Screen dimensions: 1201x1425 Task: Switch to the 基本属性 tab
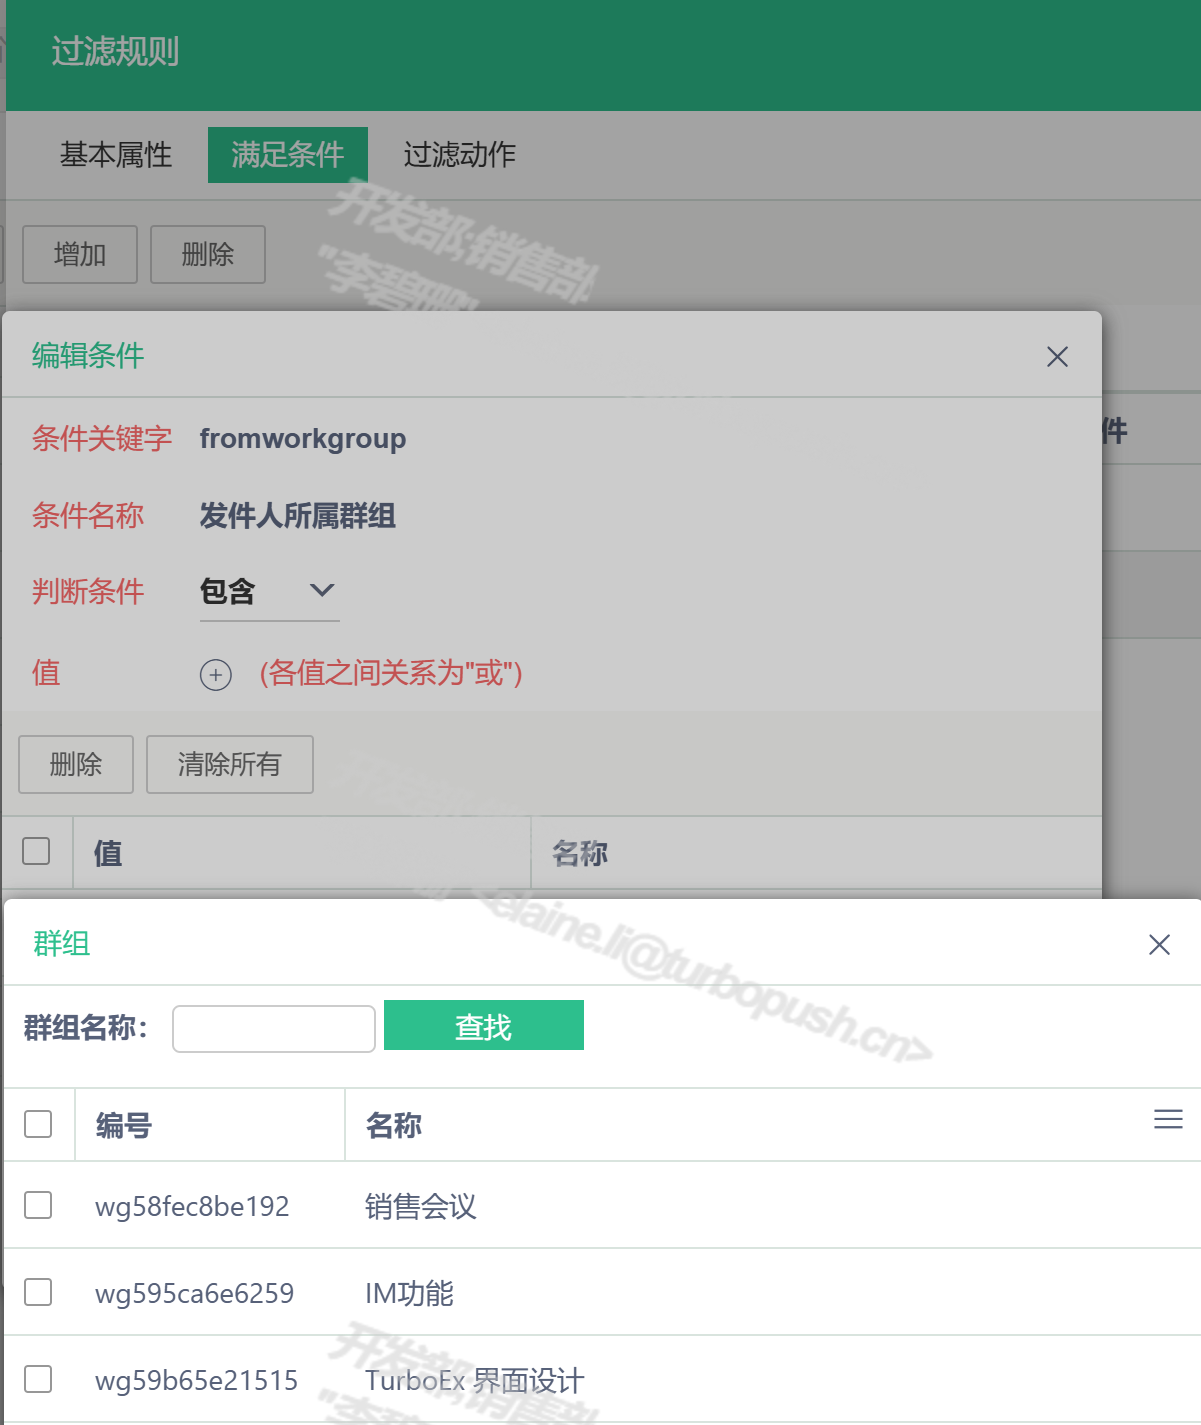coord(116,155)
